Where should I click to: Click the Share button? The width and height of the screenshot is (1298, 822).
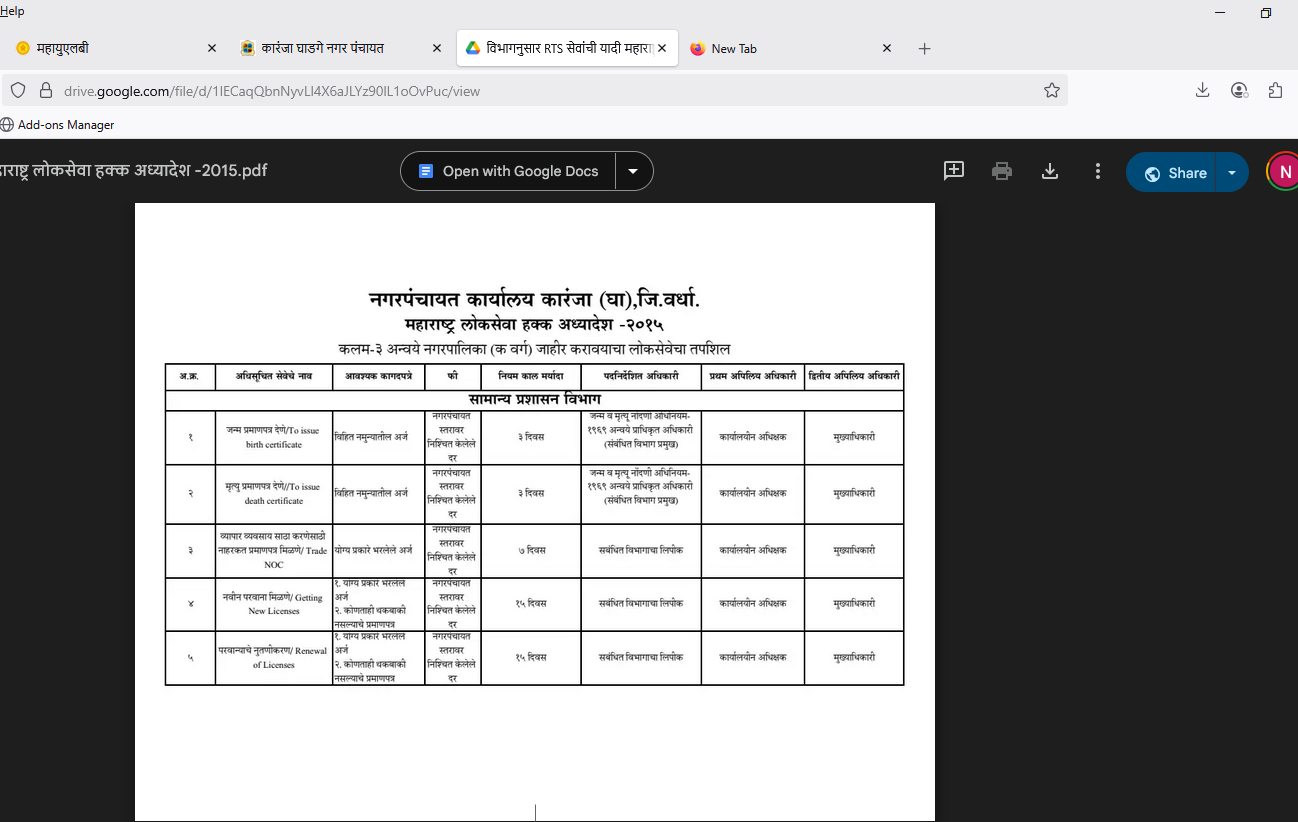(1171, 172)
